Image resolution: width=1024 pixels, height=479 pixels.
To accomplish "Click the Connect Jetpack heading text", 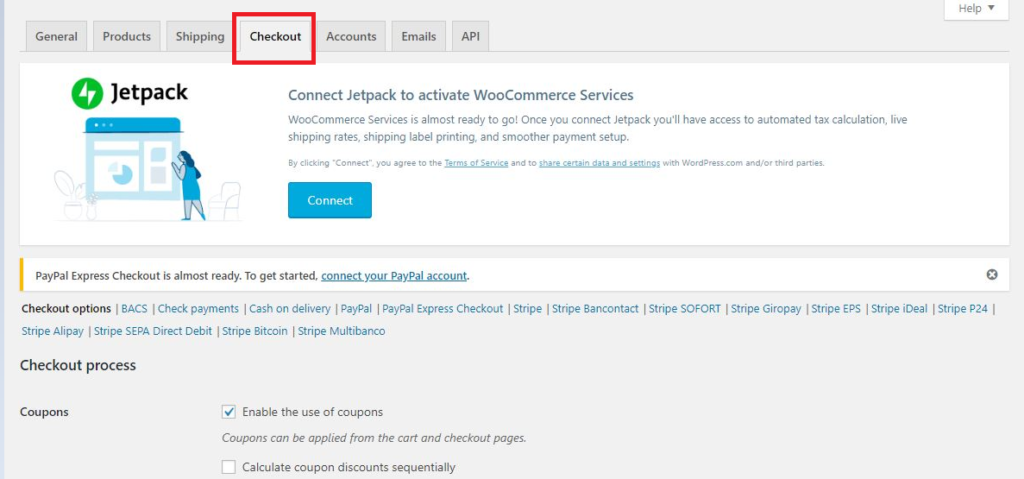I will point(461,95).
